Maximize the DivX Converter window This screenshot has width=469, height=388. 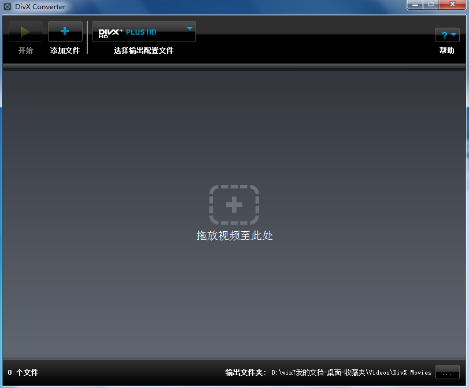(x=431, y=5)
